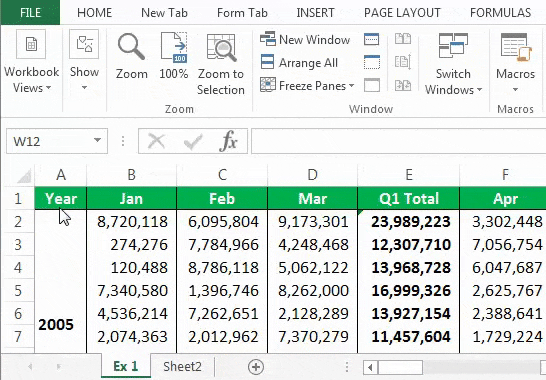Click cell containing 16,999,326
The height and width of the screenshot is (380, 546).
pyautogui.click(x=409, y=291)
